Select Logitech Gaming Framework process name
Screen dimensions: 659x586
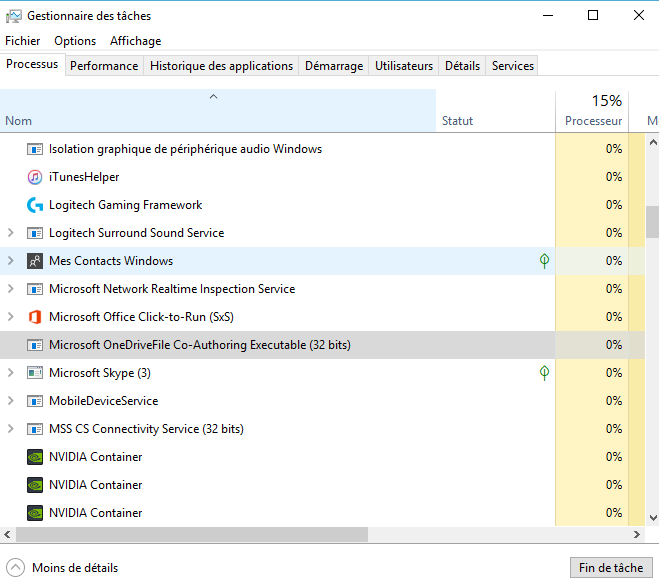[126, 205]
